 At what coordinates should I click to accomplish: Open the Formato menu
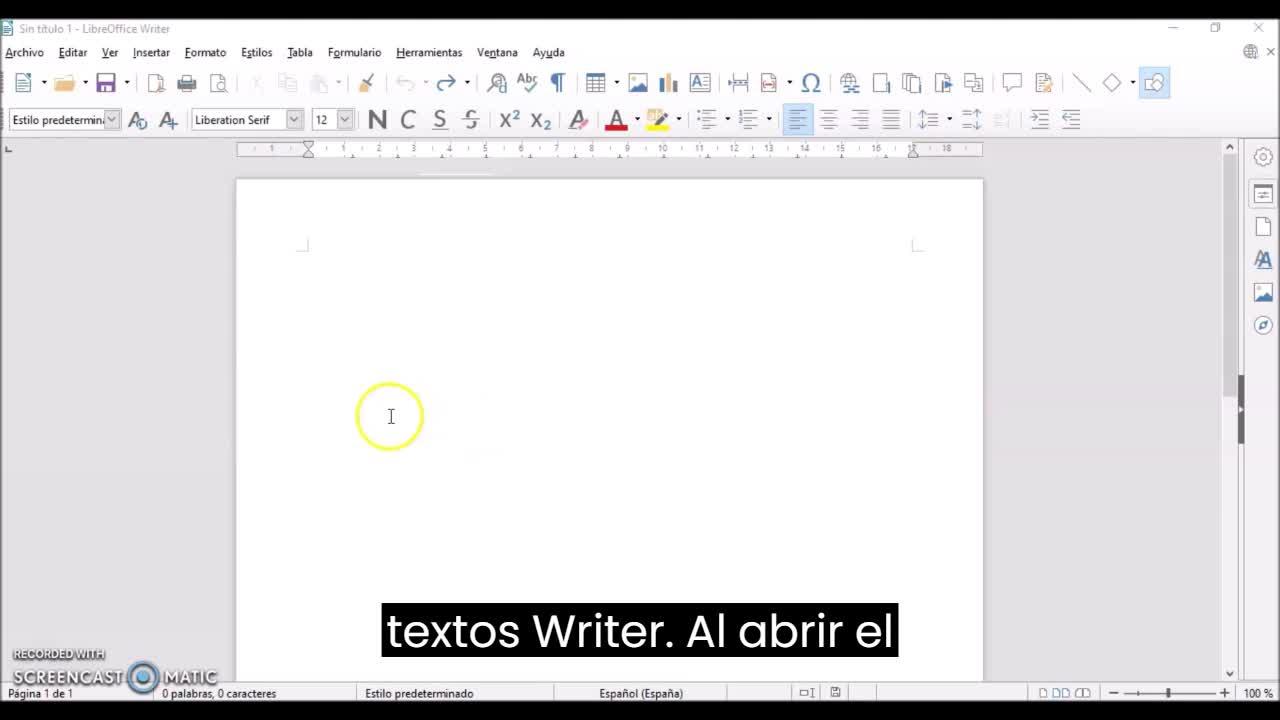205,52
